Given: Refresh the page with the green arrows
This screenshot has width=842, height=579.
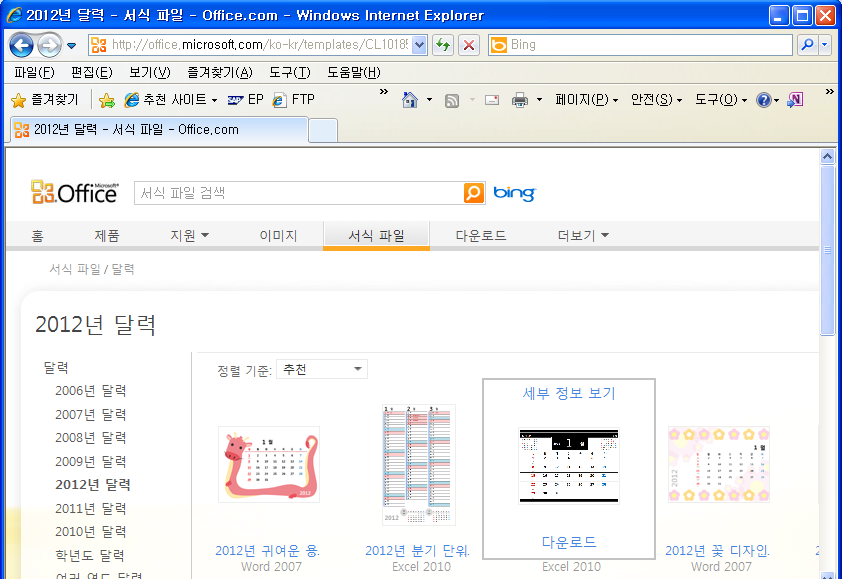Looking at the screenshot, I should pyautogui.click(x=443, y=45).
